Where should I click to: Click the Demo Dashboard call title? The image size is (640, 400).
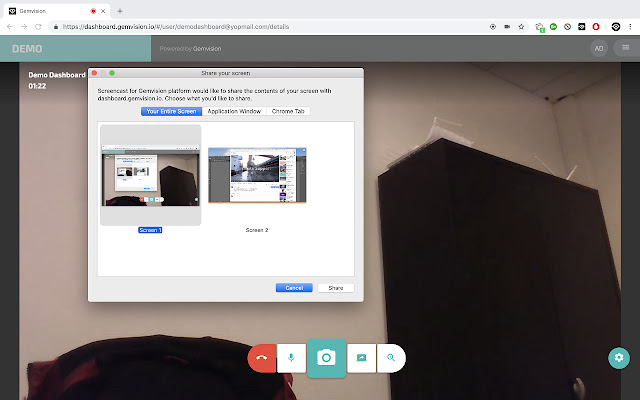coord(57,75)
